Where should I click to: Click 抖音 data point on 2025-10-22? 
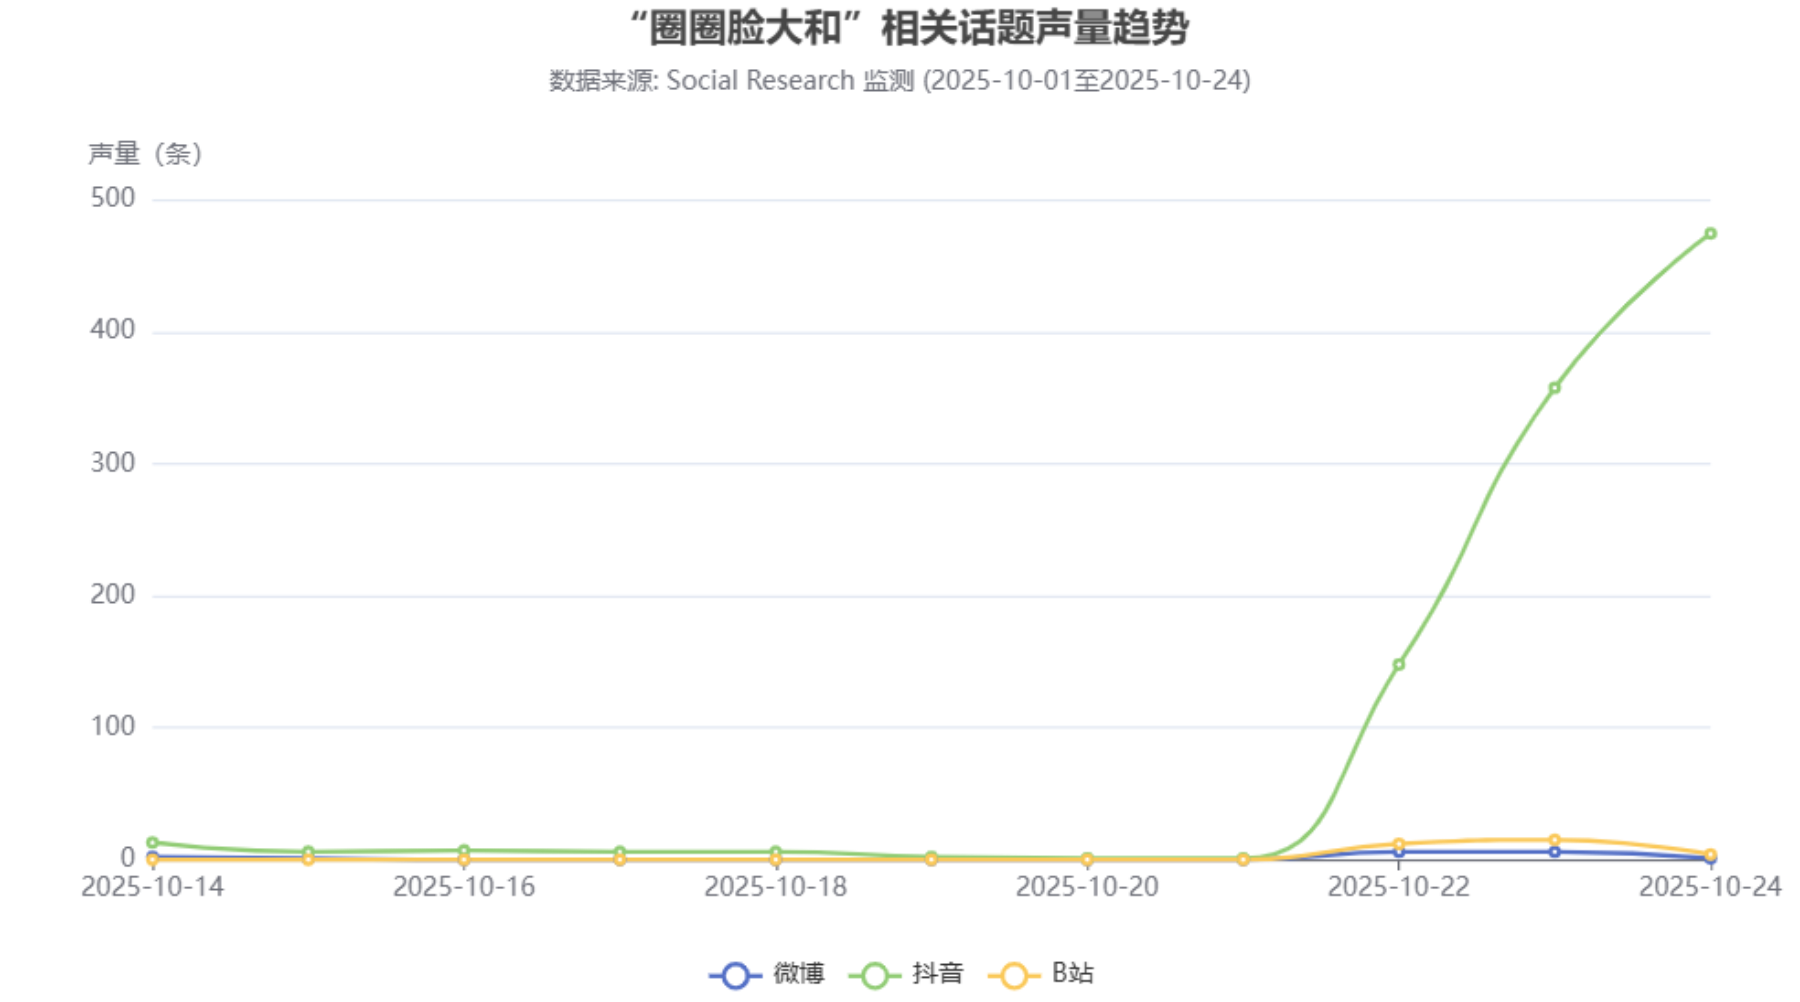pyautogui.click(x=1398, y=664)
